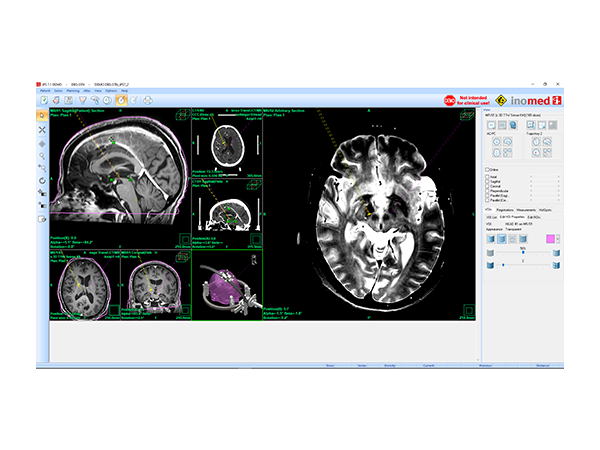Click the first checklist icon in toolbar
The image size is (600, 450).
tap(45, 100)
